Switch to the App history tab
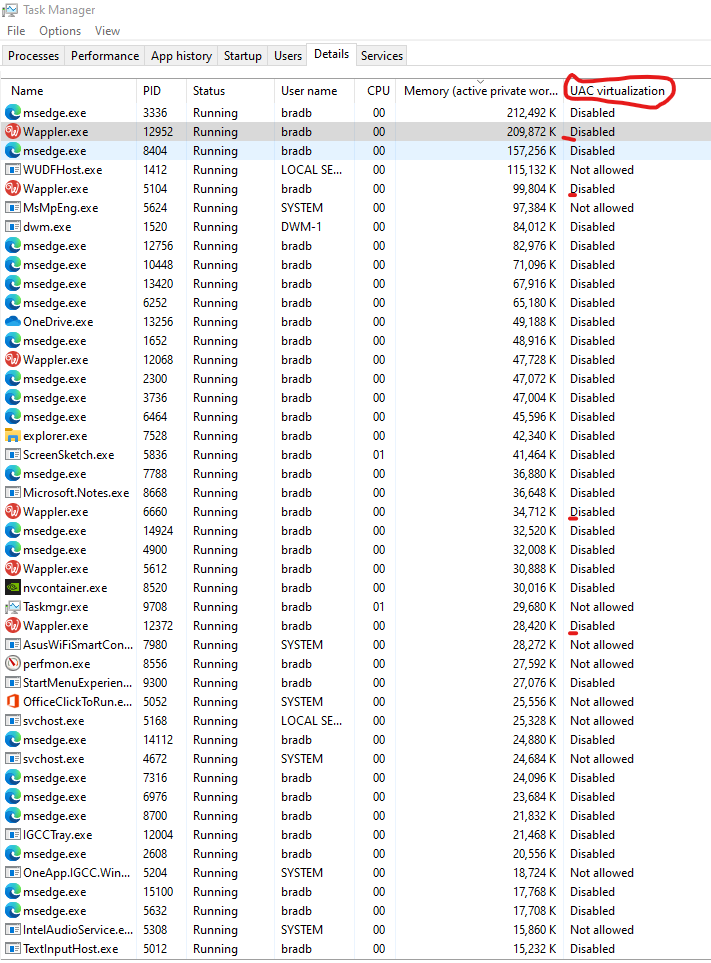The height and width of the screenshot is (963, 711). [x=181, y=55]
